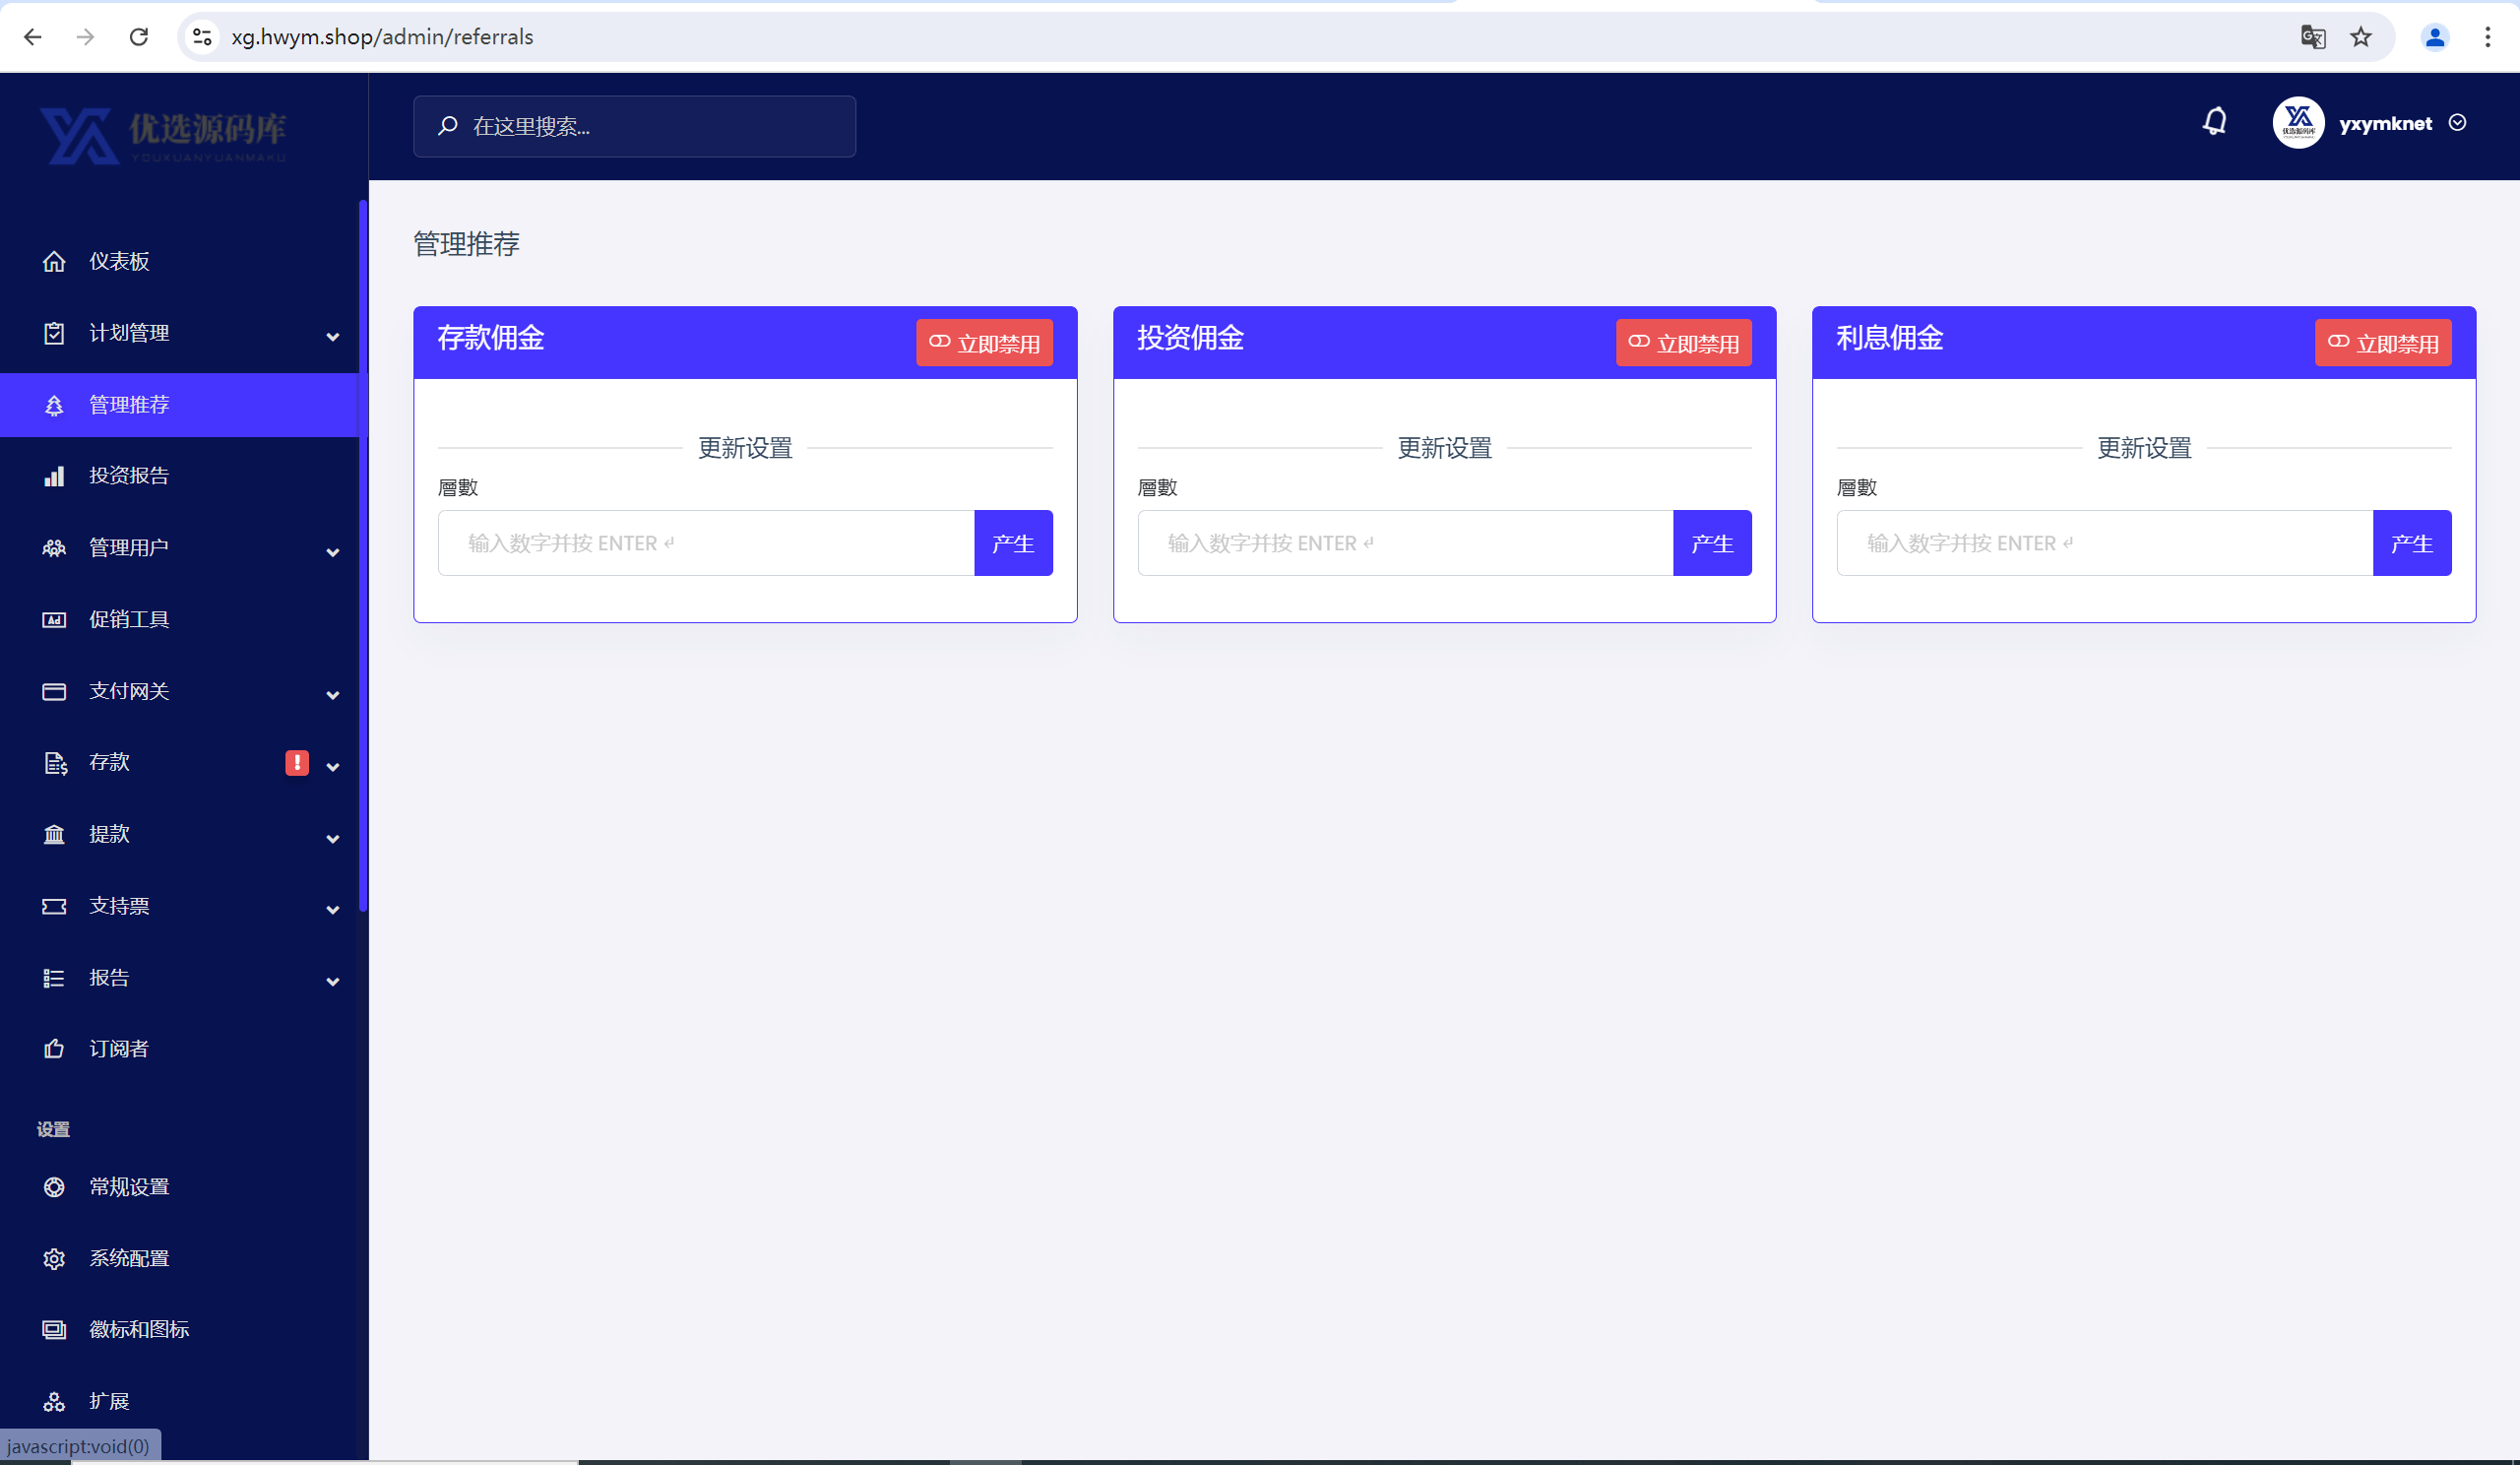The image size is (2520, 1465).
Task: Click the 扩展 cubes icon
Action: [x=54, y=1401]
